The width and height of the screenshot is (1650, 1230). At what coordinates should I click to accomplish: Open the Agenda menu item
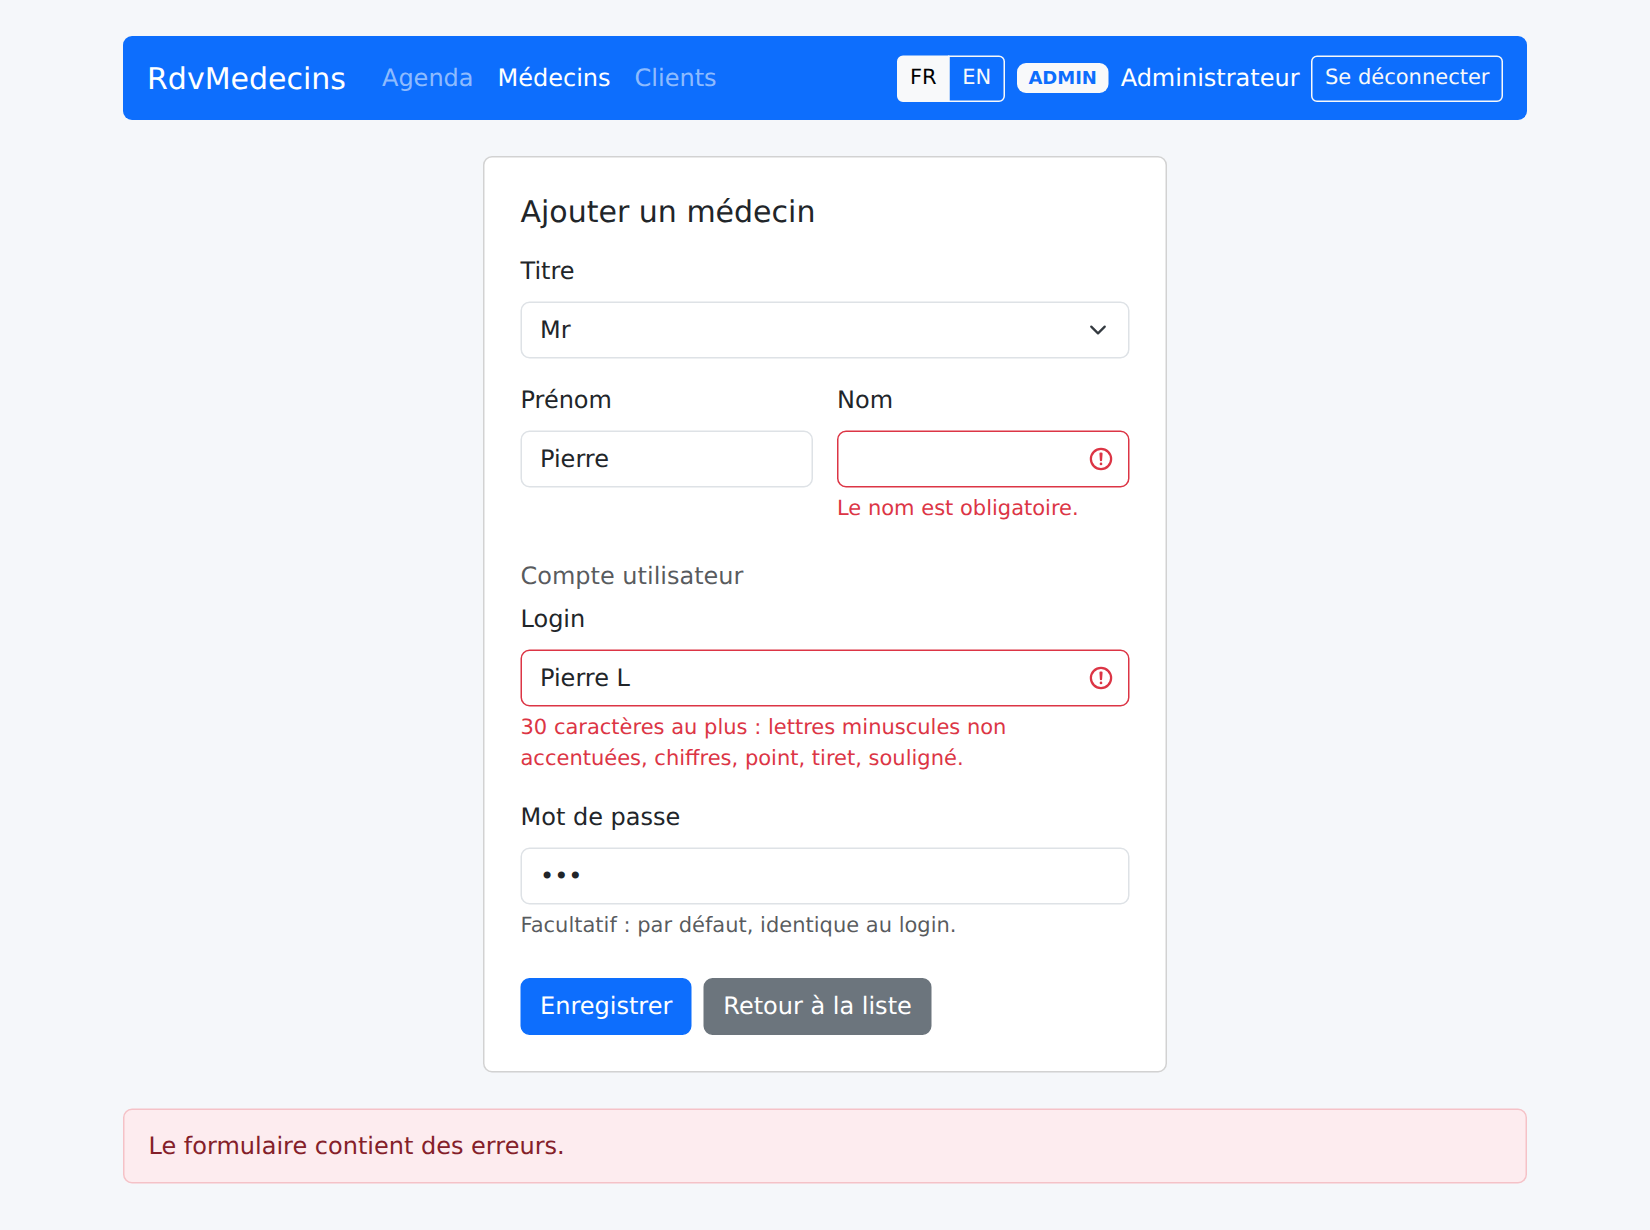pyautogui.click(x=427, y=78)
